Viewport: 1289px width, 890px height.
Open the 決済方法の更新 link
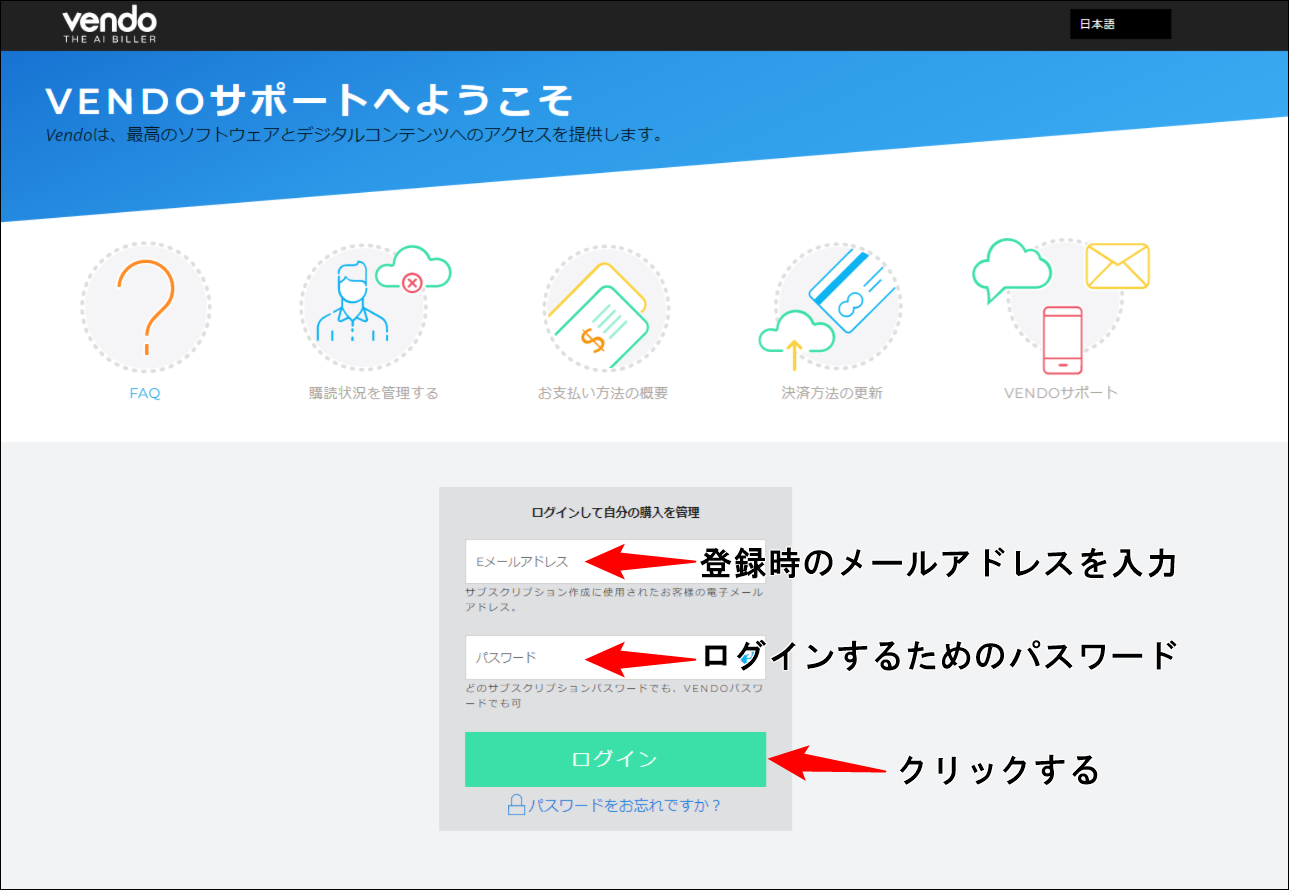(831, 393)
